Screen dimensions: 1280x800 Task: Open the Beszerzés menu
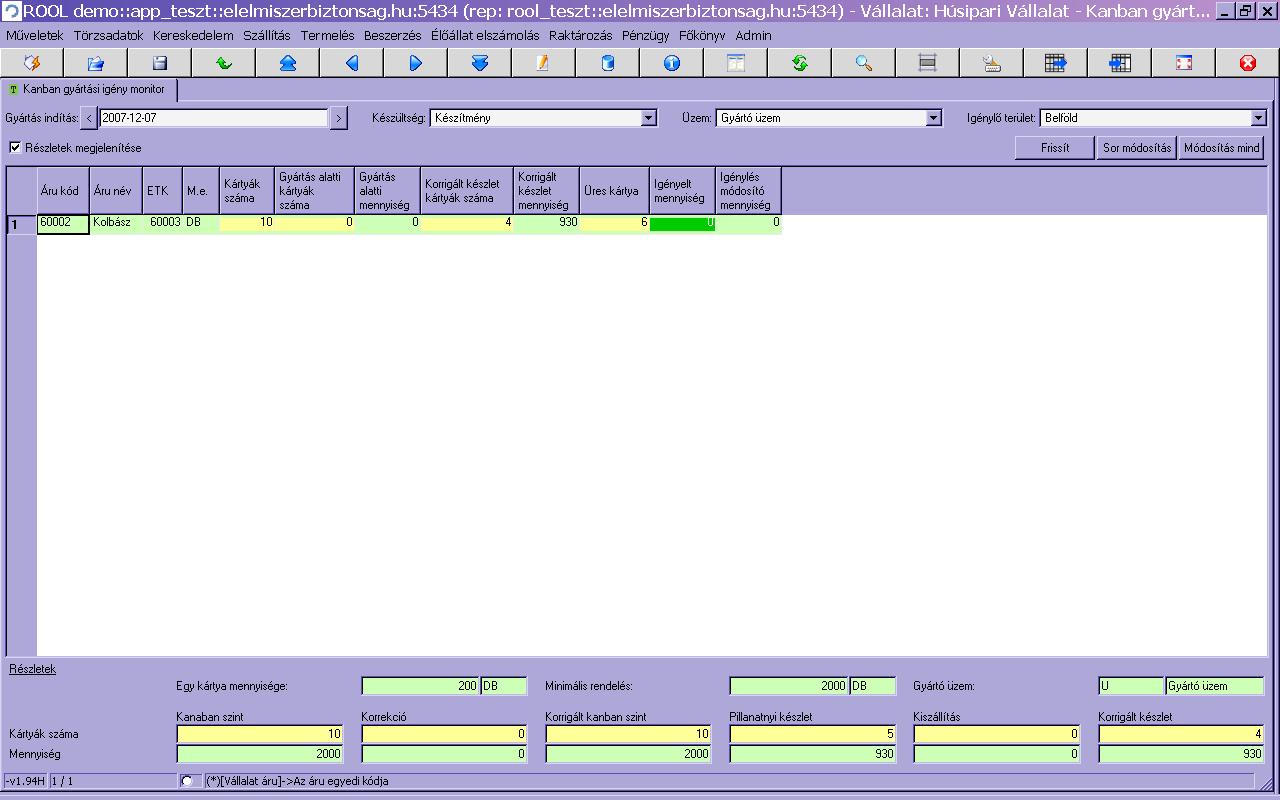(393, 35)
